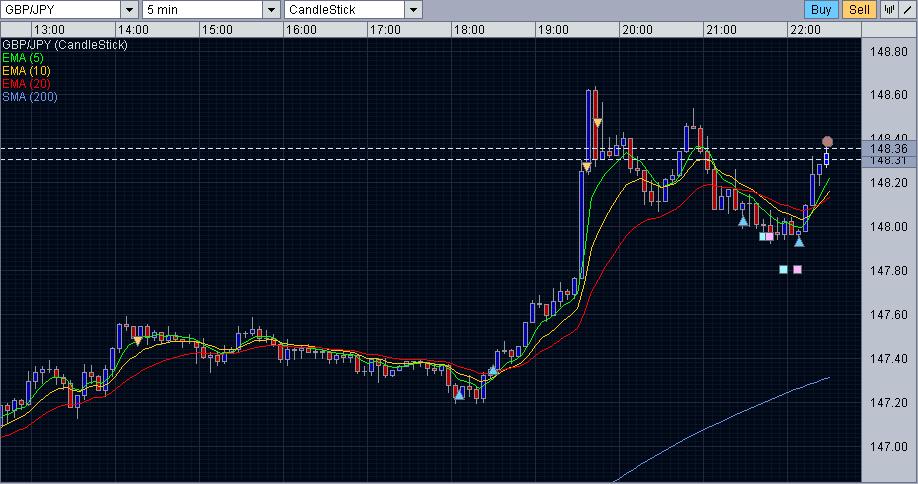The height and width of the screenshot is (484, 918).
Task: Click the blue Buy button
Action: [x=821, y=9]
